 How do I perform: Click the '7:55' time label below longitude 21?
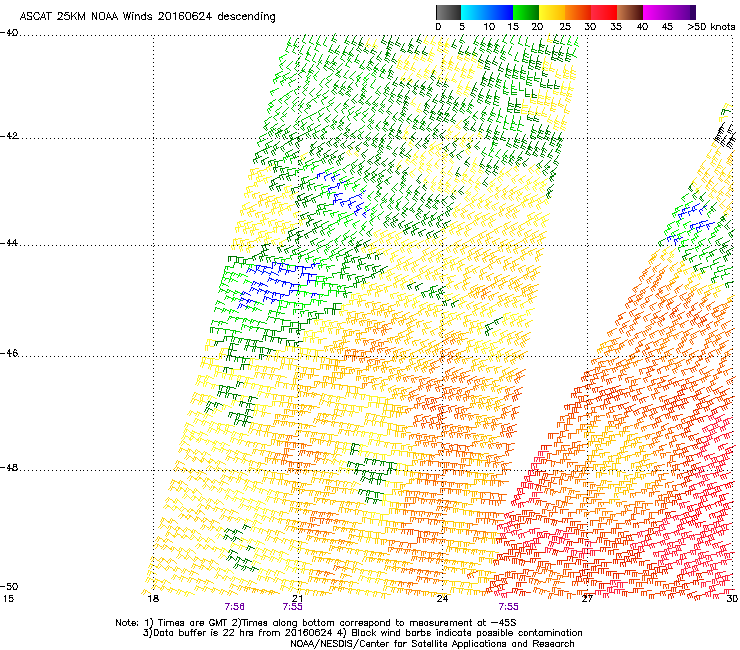[293, 607]
